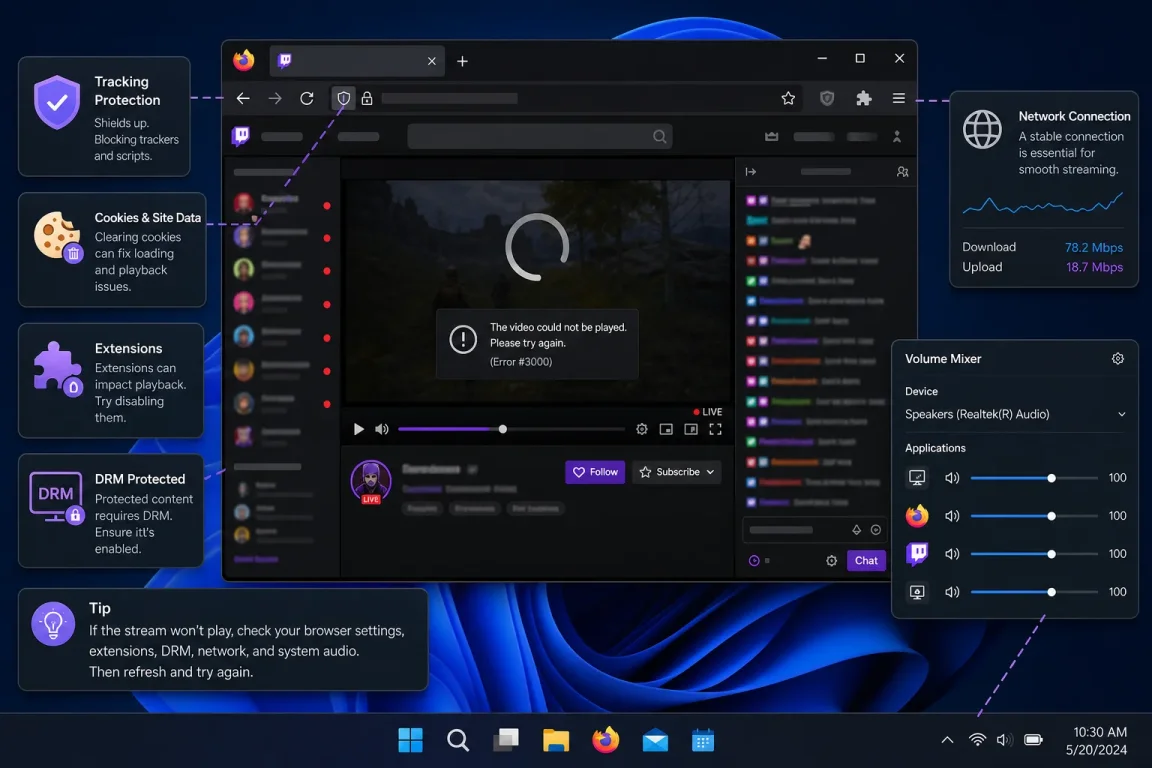Click the chat message input field
The width and height of the screenshot is (1152, 768).
point(814,530)
